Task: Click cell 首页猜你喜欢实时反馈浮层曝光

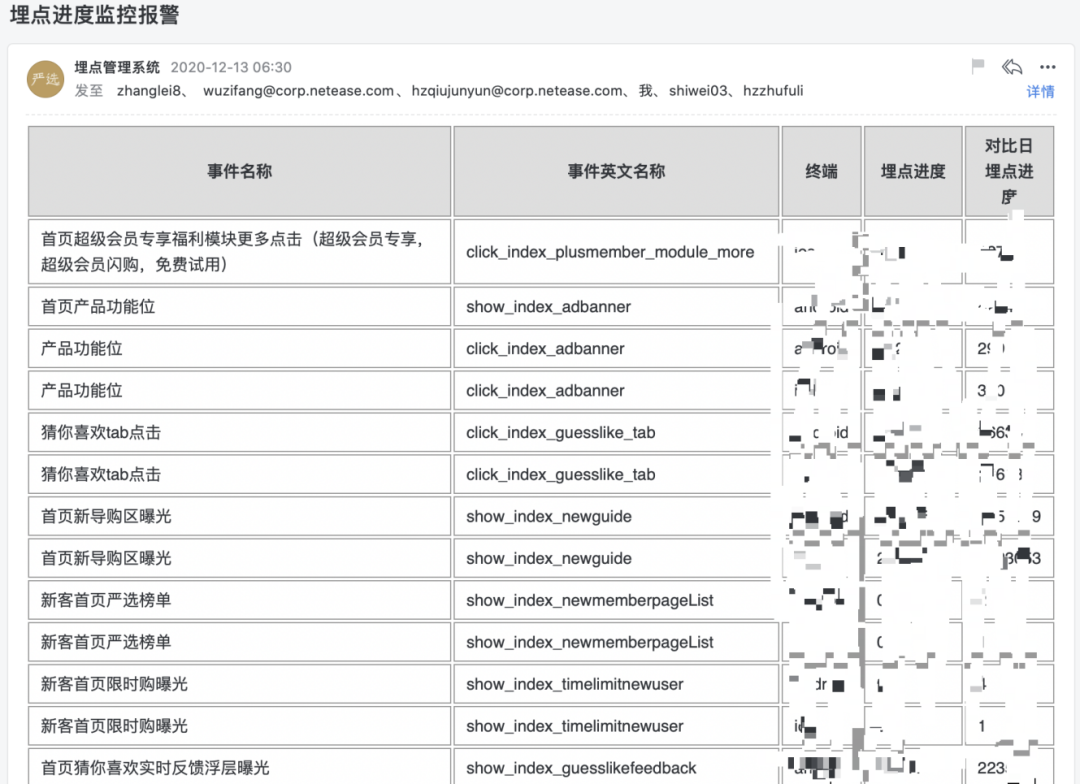Action: pyautogui.click(x=240, y=767)
